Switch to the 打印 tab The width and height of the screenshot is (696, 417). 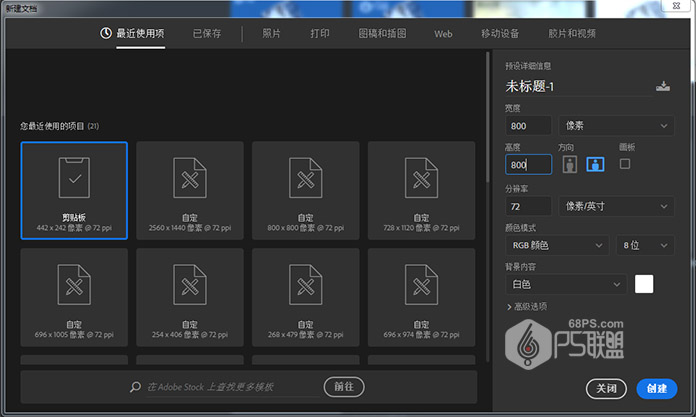(320, 33)
